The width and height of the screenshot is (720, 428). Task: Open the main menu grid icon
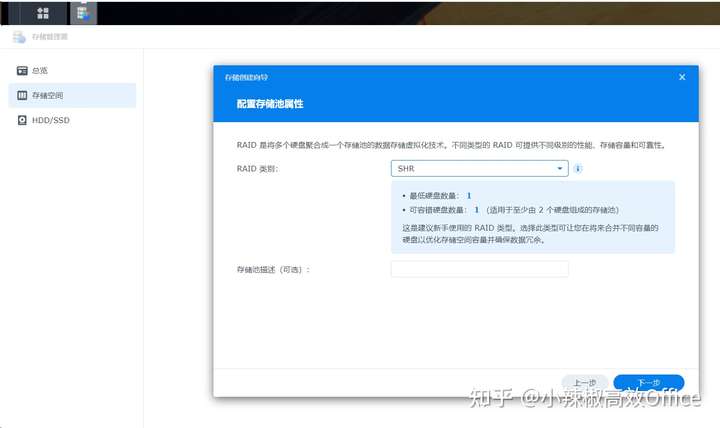pos(43,13)
